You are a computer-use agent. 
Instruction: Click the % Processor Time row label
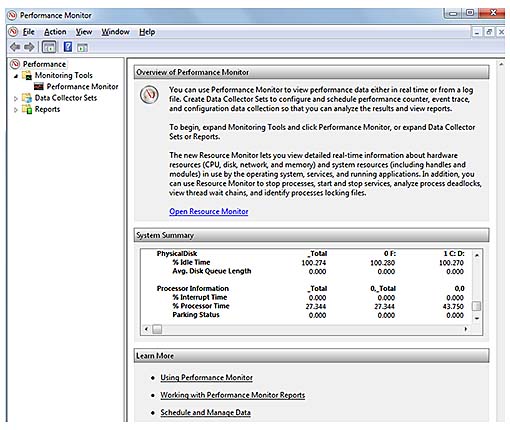pos(201,306)
